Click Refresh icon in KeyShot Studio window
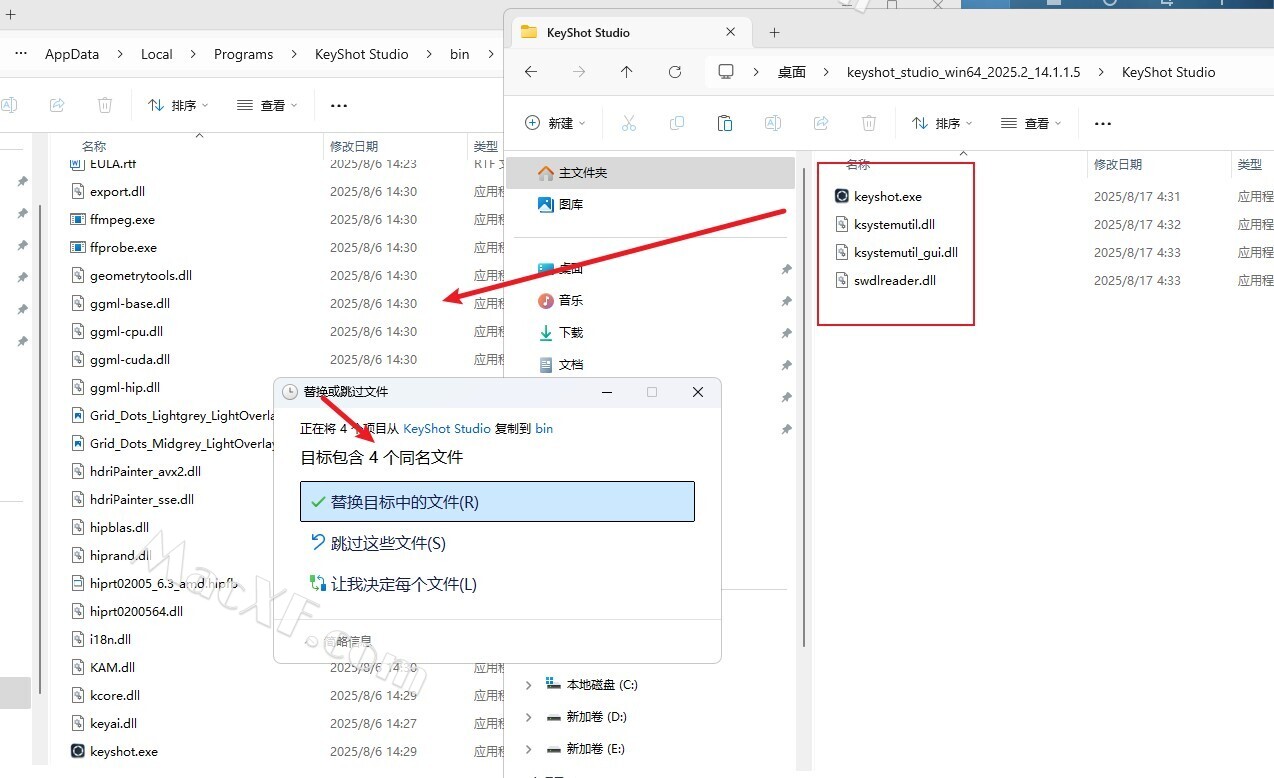The image size is (1274, 778). [675, 72]
